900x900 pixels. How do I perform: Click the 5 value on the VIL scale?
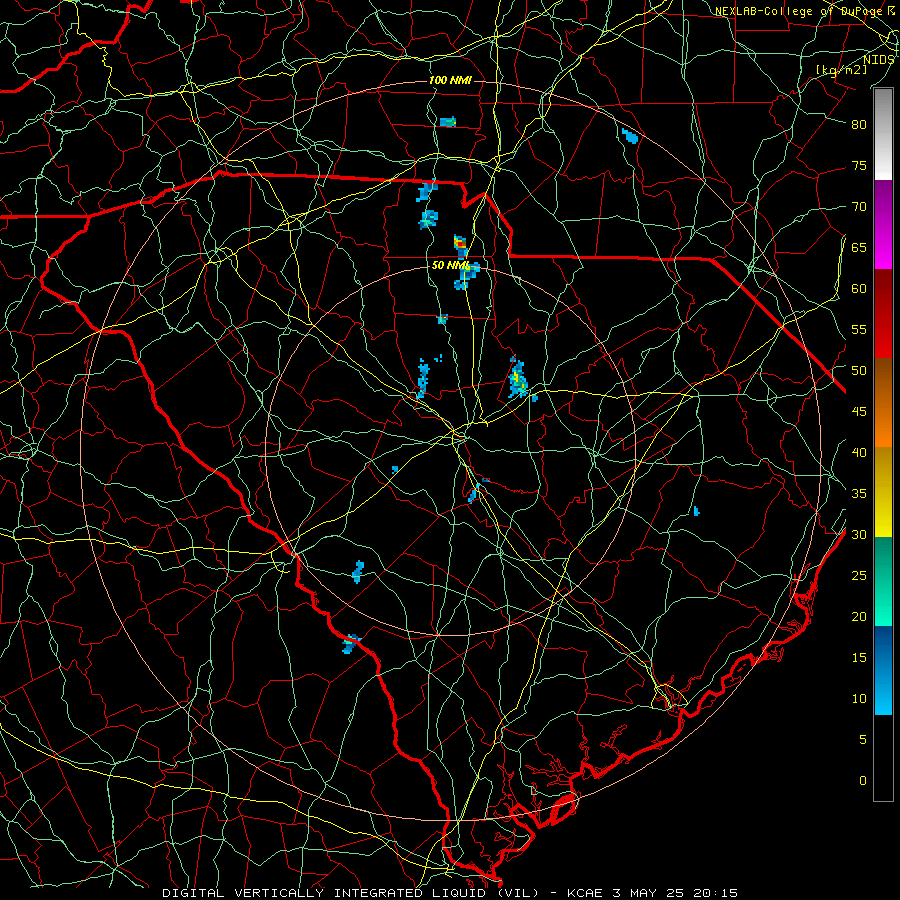coord(863,740)
